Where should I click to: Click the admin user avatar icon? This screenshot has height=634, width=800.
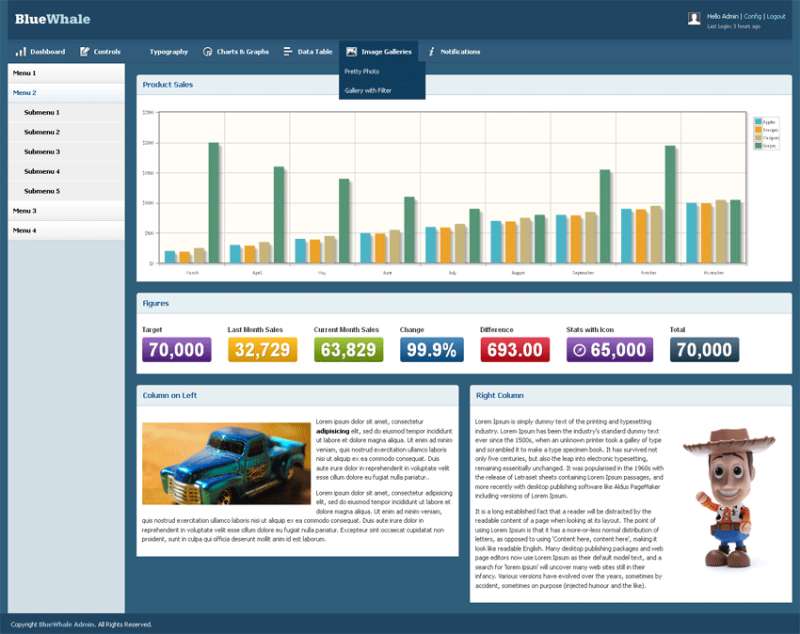pyautogui.click(x=694, y=19)
